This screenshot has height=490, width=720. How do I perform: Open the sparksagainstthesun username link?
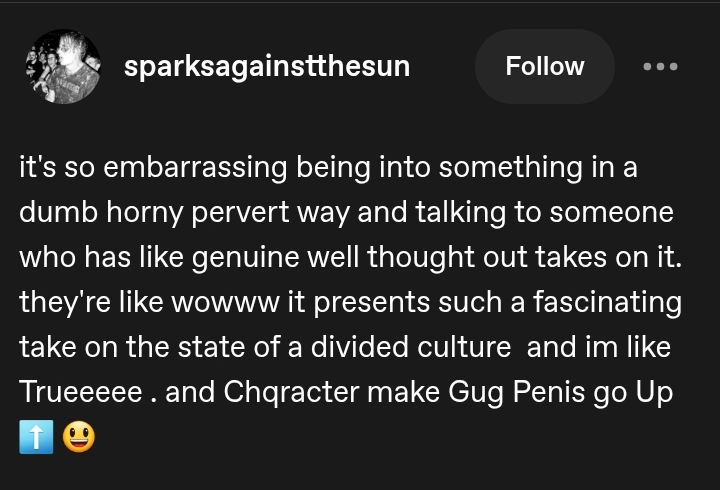[266, 67]
